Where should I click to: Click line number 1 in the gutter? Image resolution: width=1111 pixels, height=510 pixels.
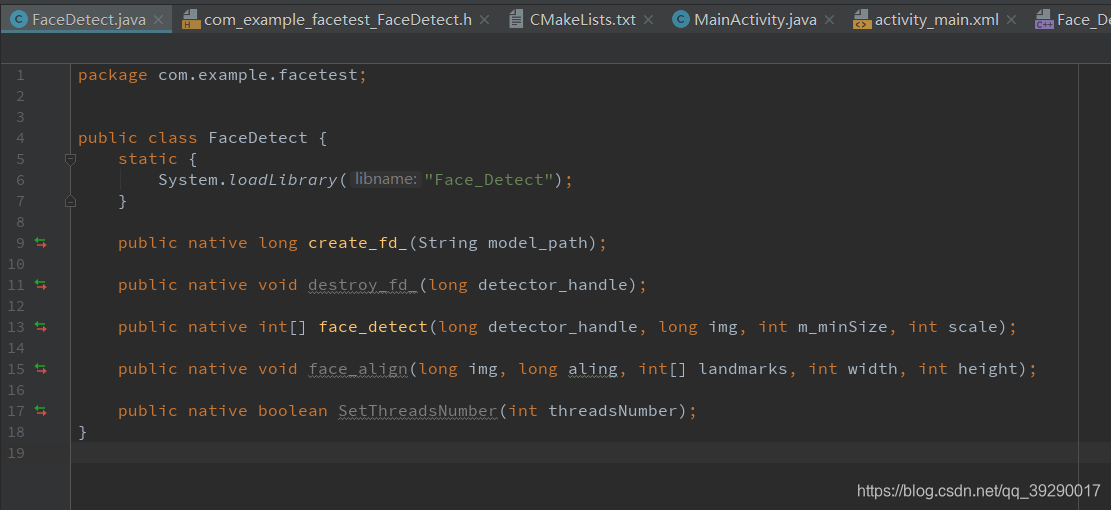coord(20,75)
